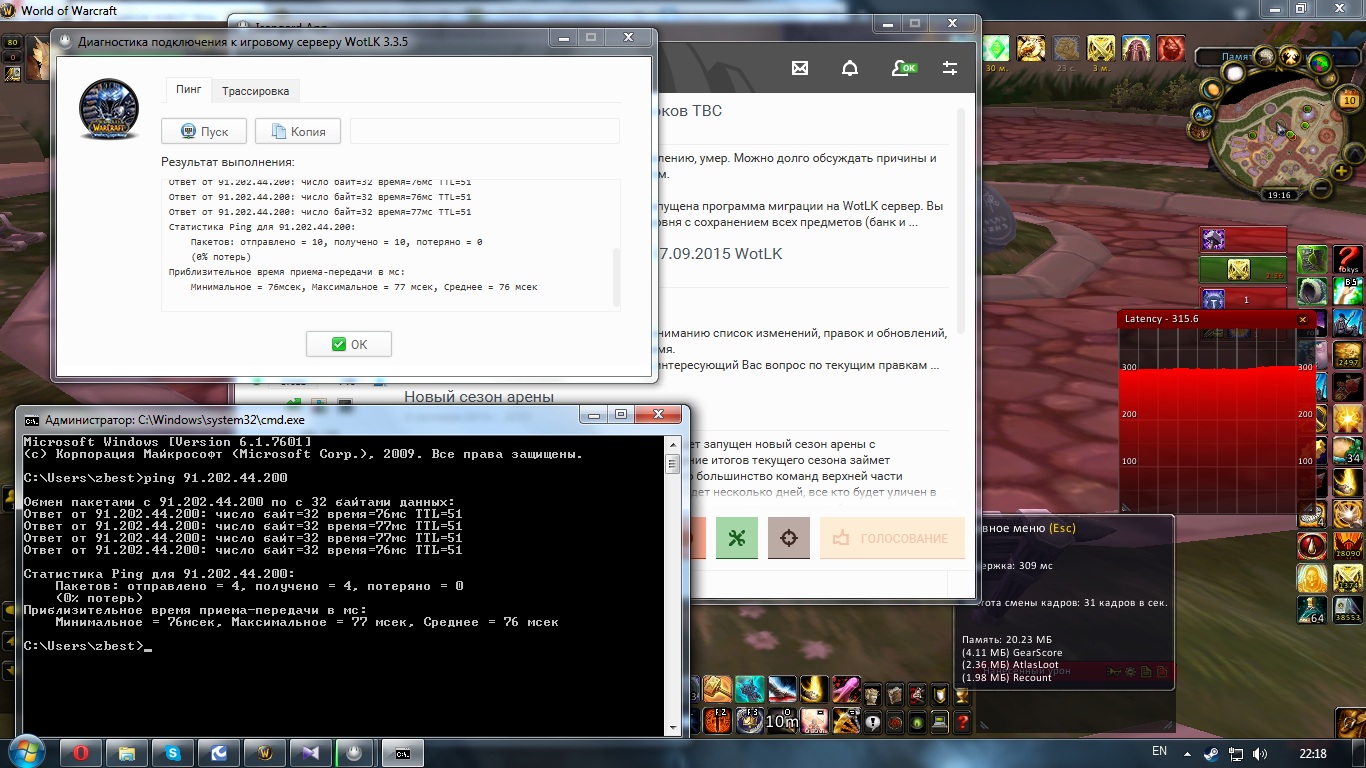The width and height of the screenshot is (1366, 768).
Task: Click the green timer bar showing 2:36
Action: 1243,269
